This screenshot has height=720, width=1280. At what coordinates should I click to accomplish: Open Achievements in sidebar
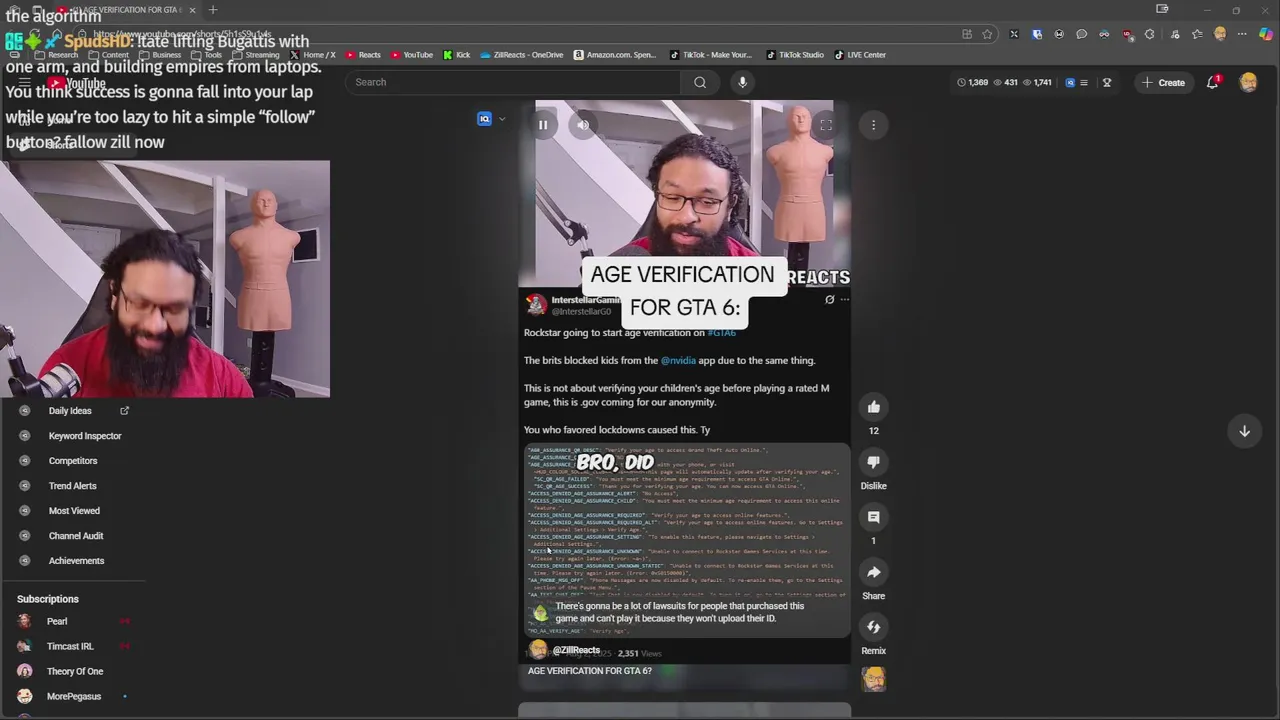(x=76, y=561)
